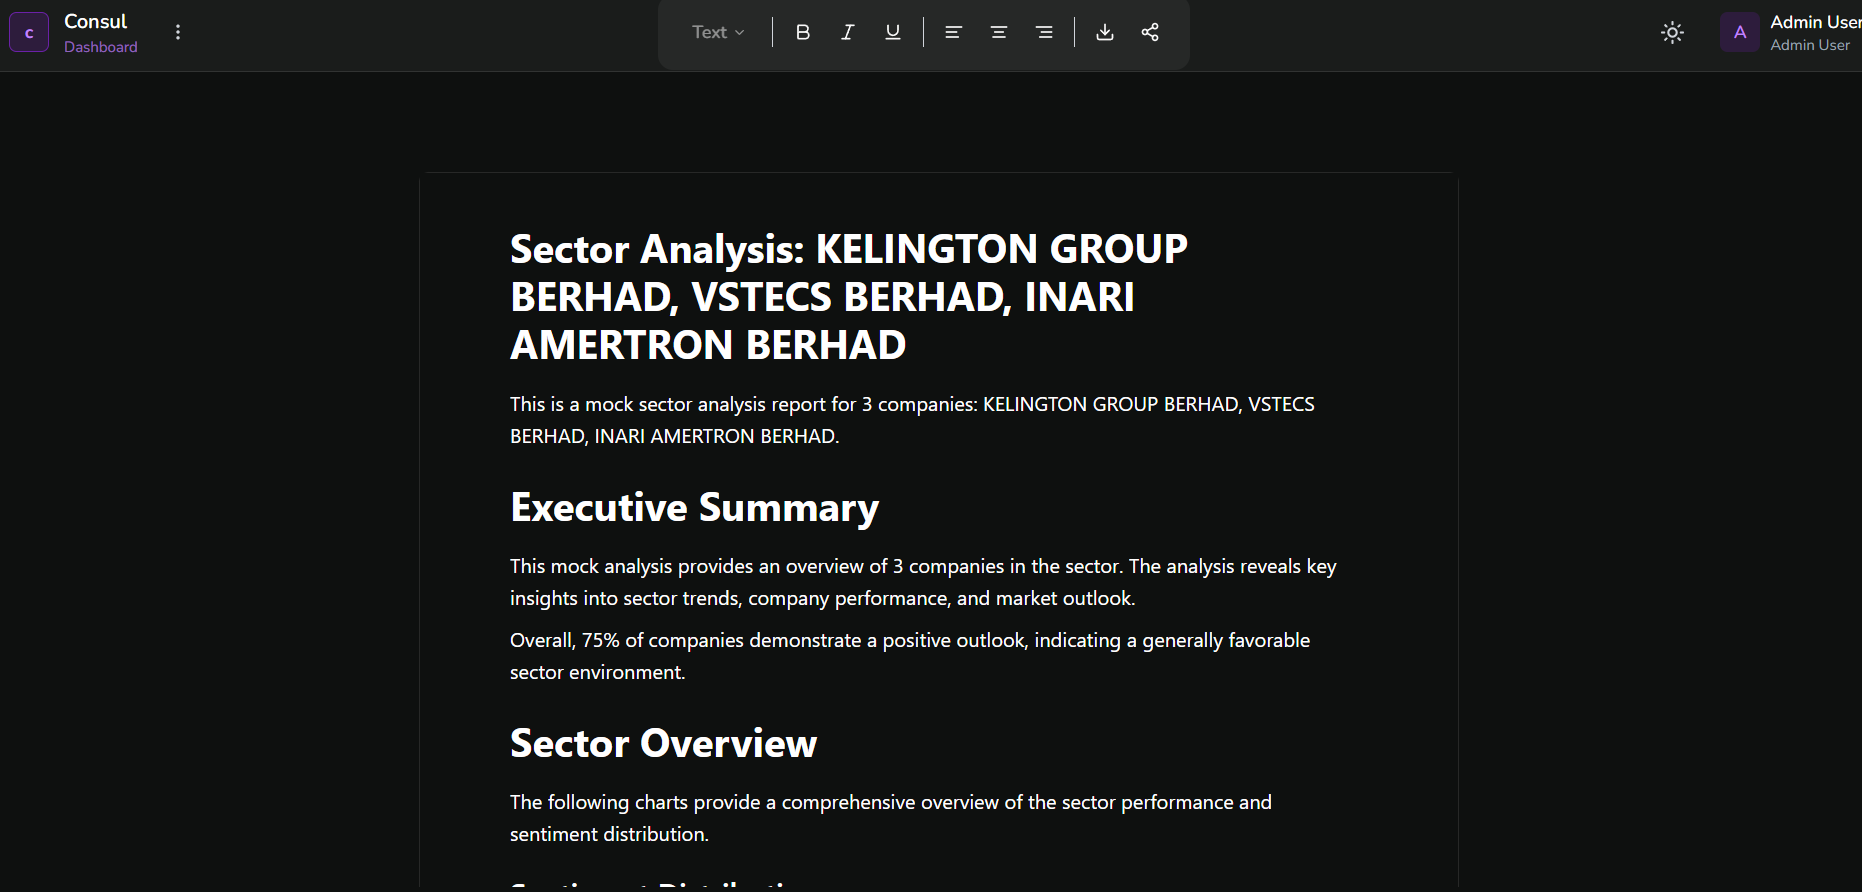This screenshot has height=892, width=1862.
Task: Open the Text style dropdown
Action: (x=718, y=32)
